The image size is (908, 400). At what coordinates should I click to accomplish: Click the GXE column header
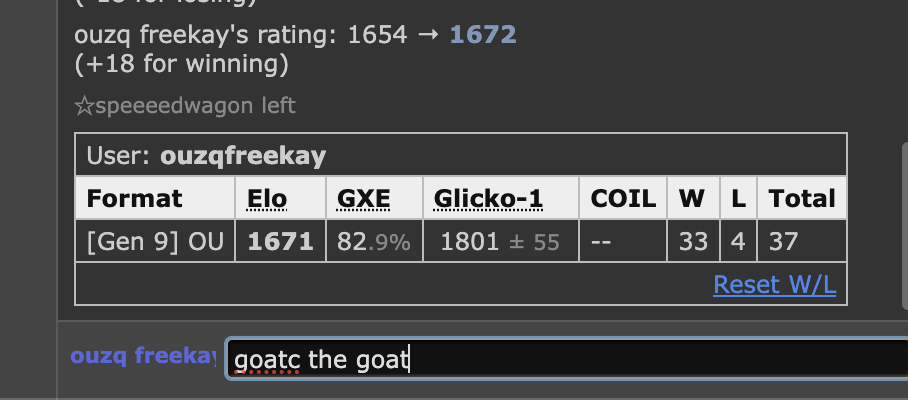[364, 199]
